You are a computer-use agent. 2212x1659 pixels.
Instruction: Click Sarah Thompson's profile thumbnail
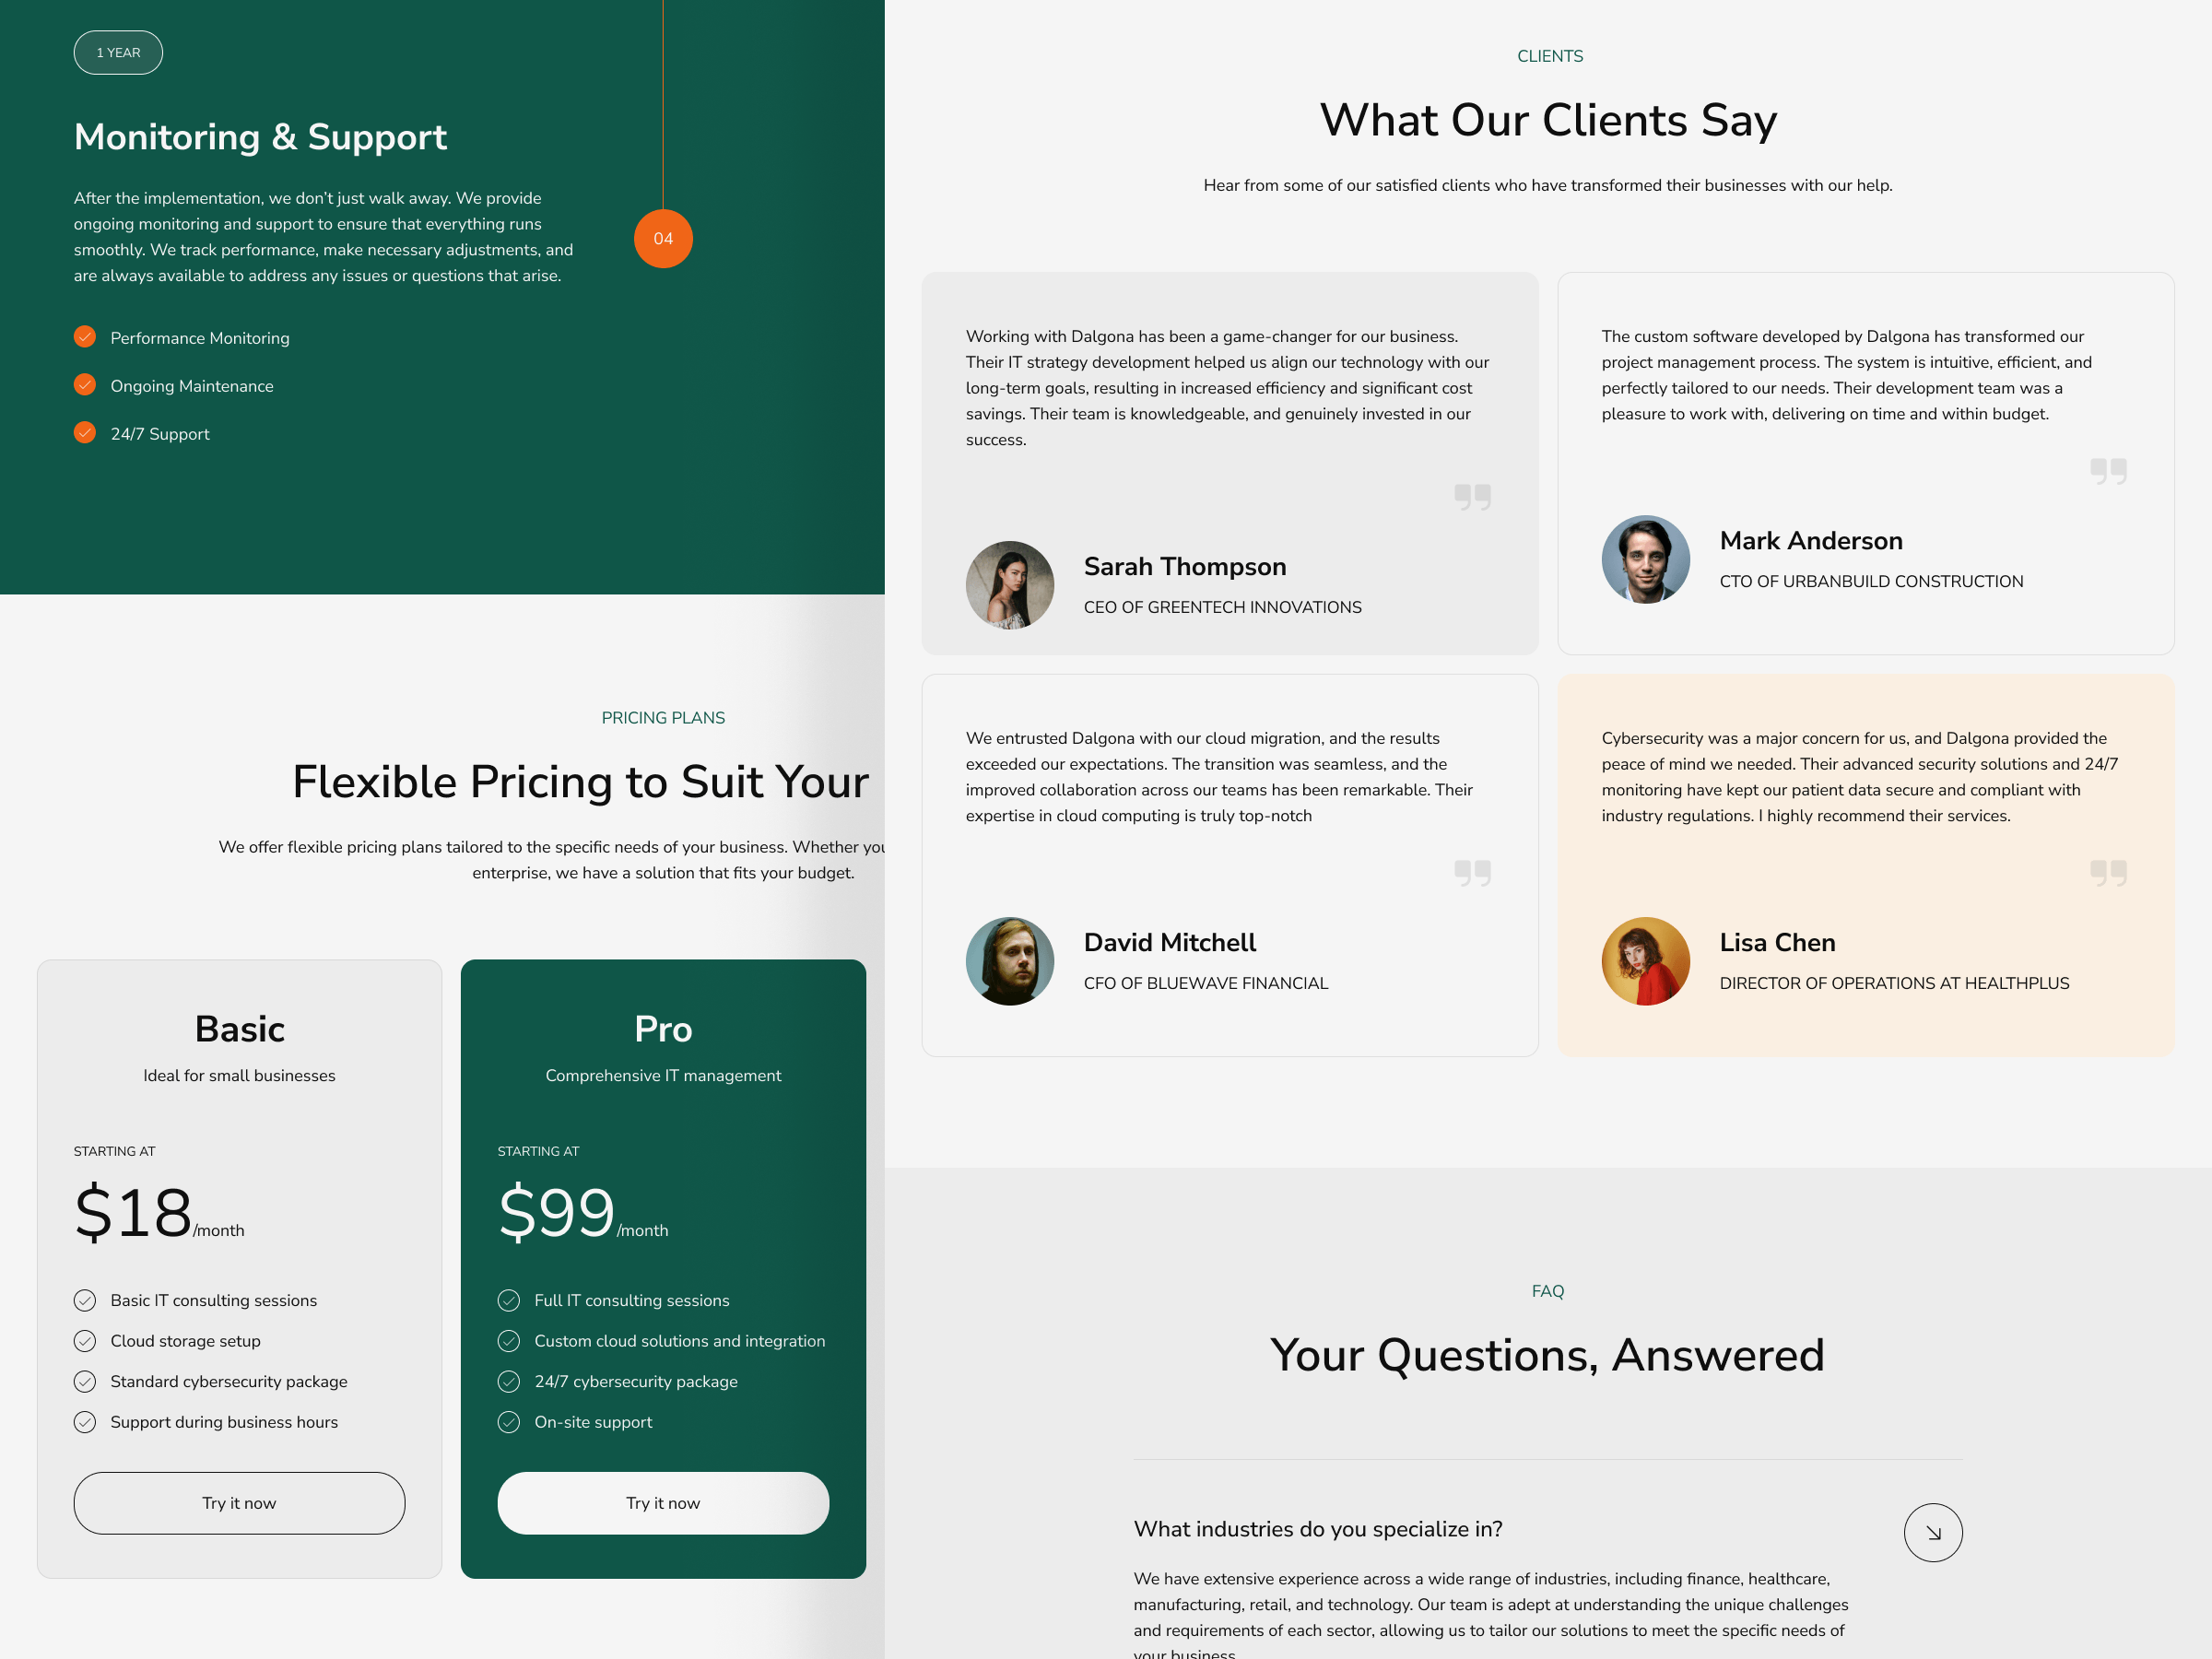(1010, 579)
